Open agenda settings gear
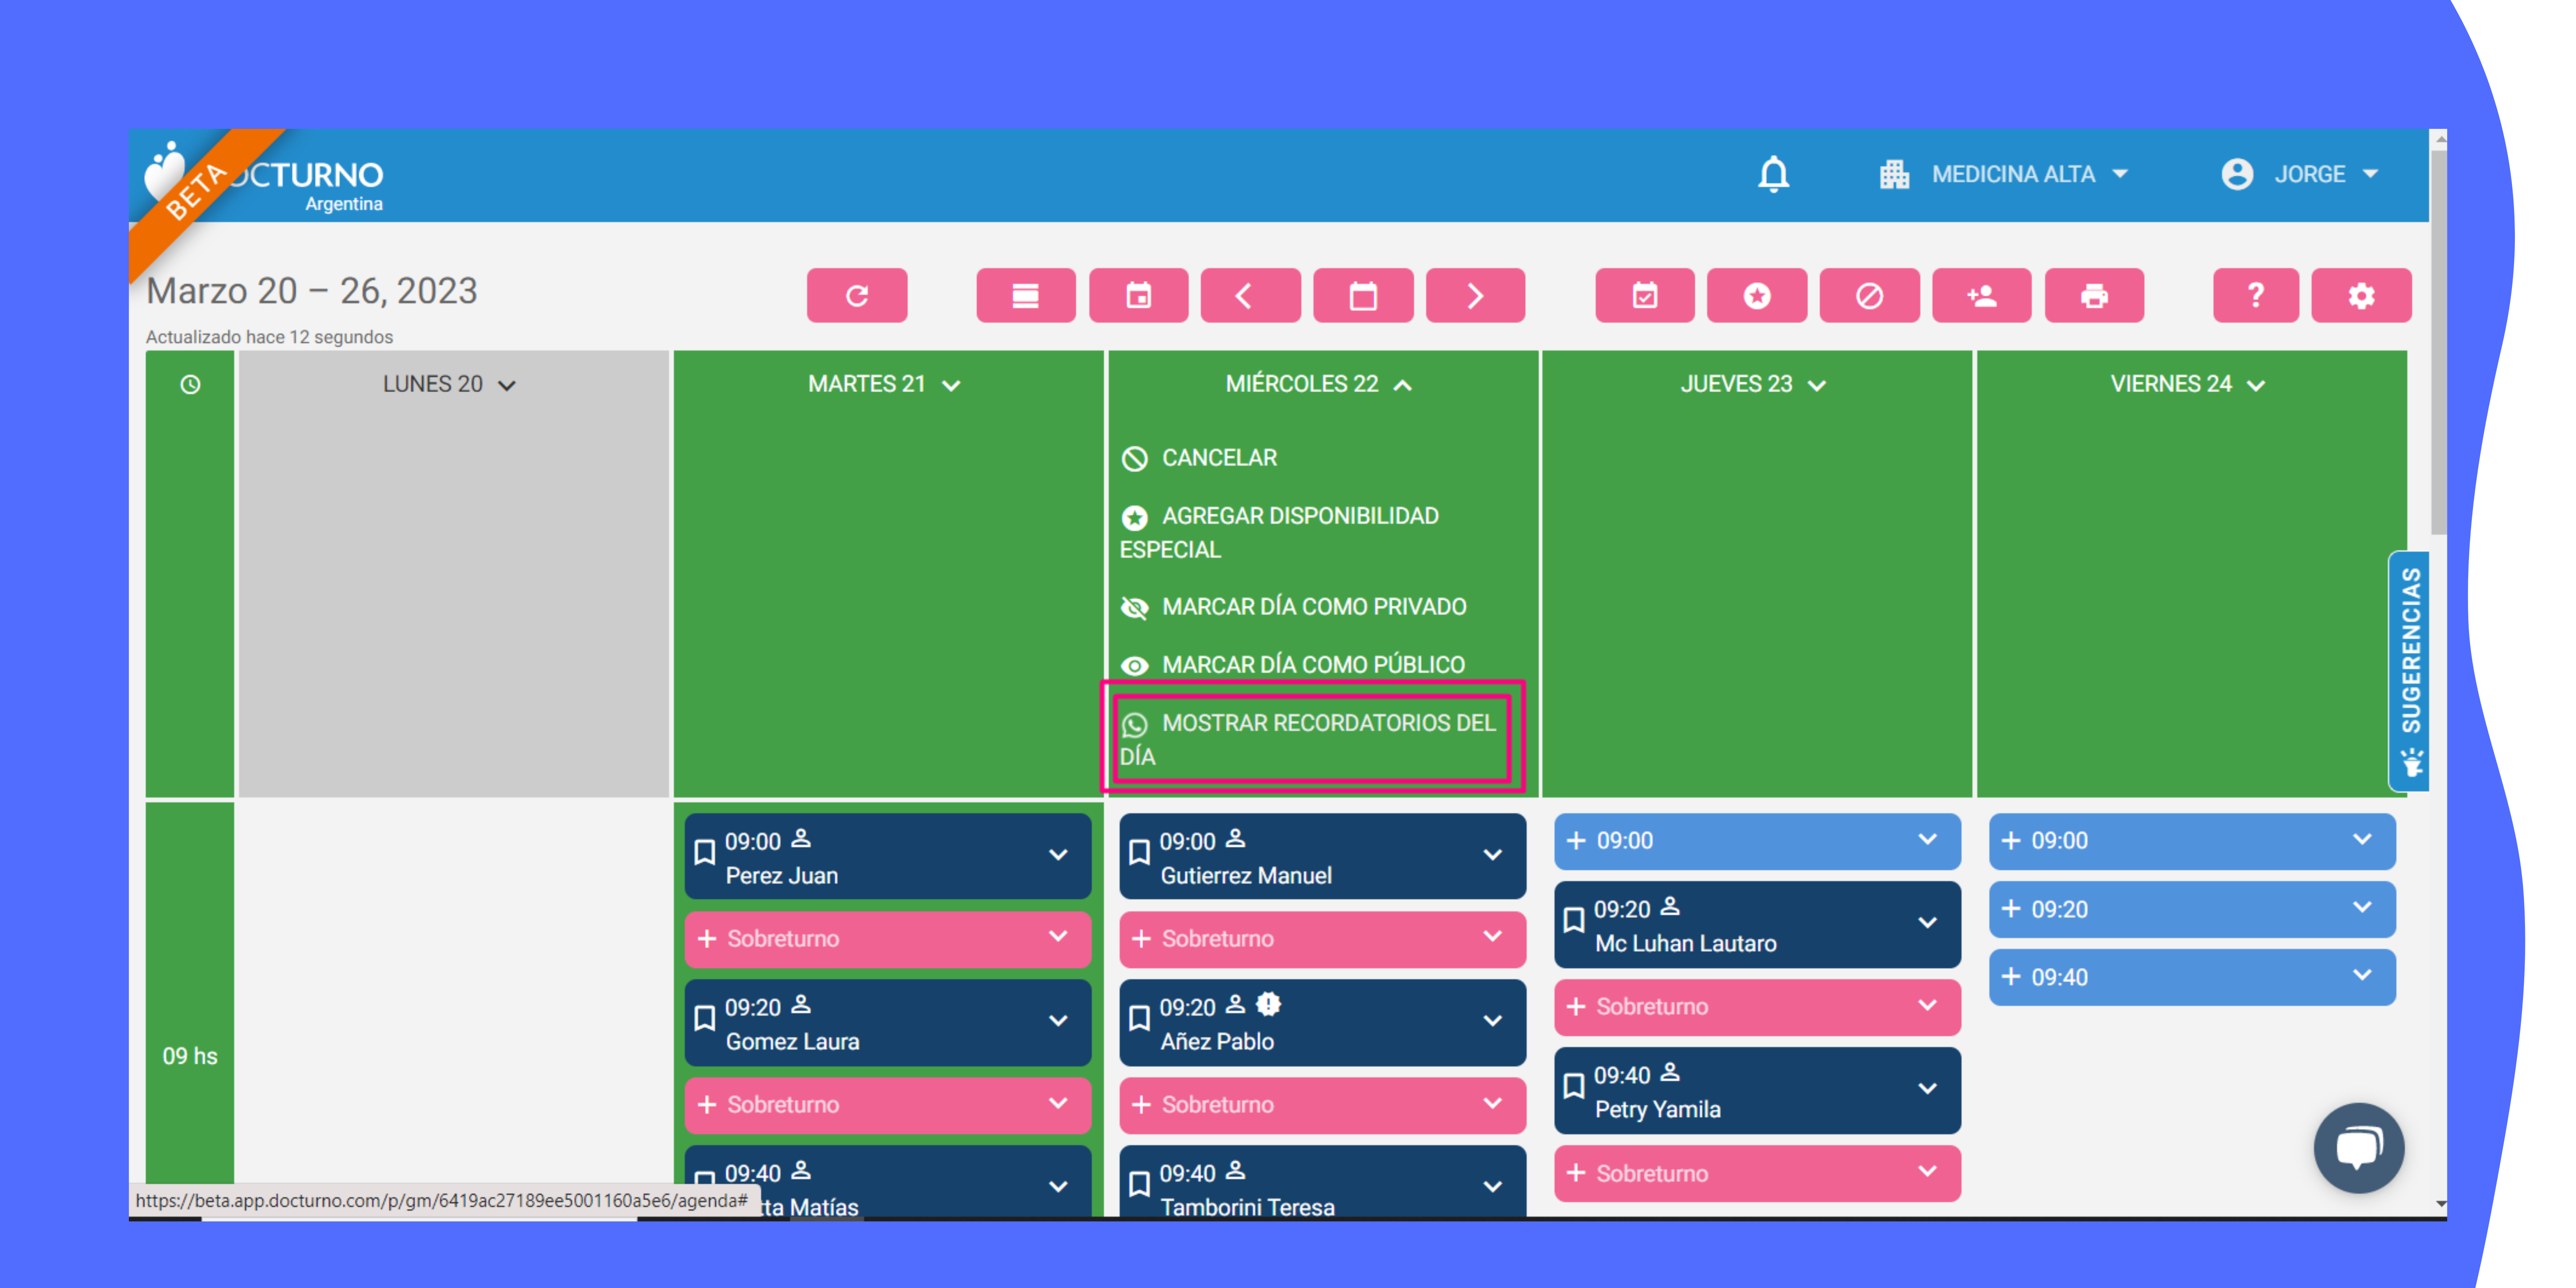Screen dimensions: 2576x1288 click(2361, 295)
